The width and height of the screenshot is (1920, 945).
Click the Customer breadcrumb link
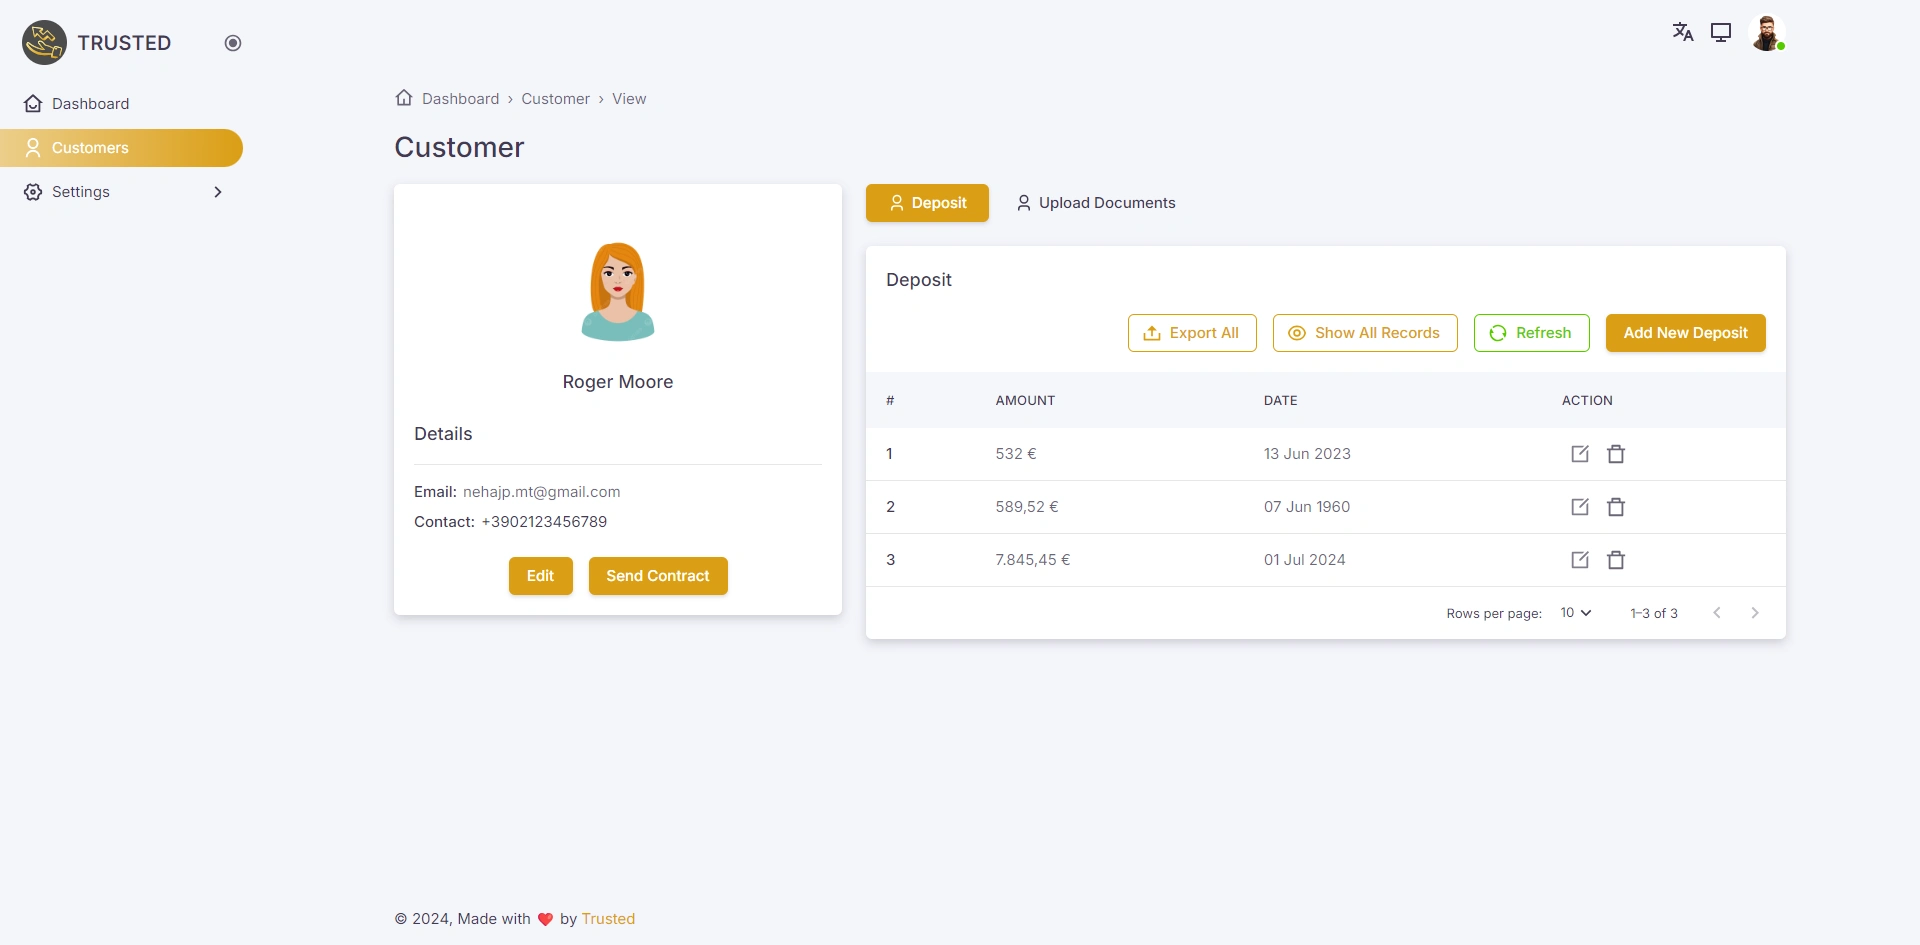coord(555,99)
